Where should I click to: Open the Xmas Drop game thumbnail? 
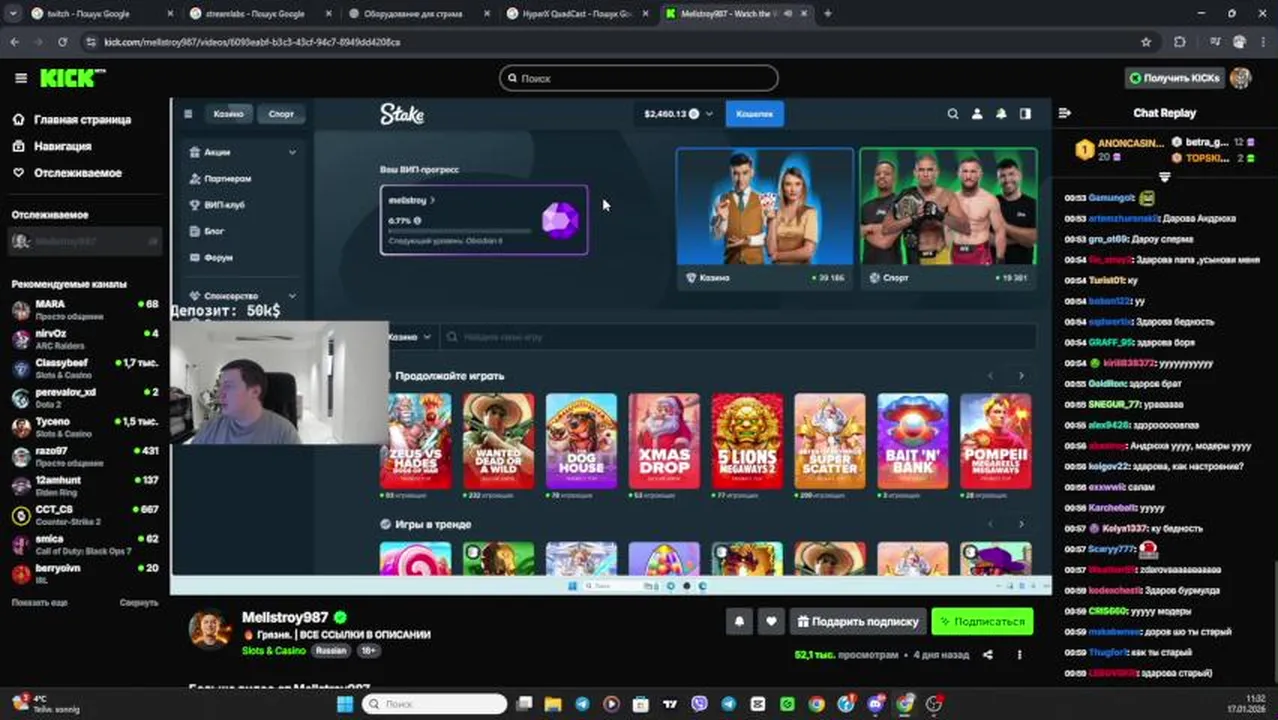tap(665, 441)
